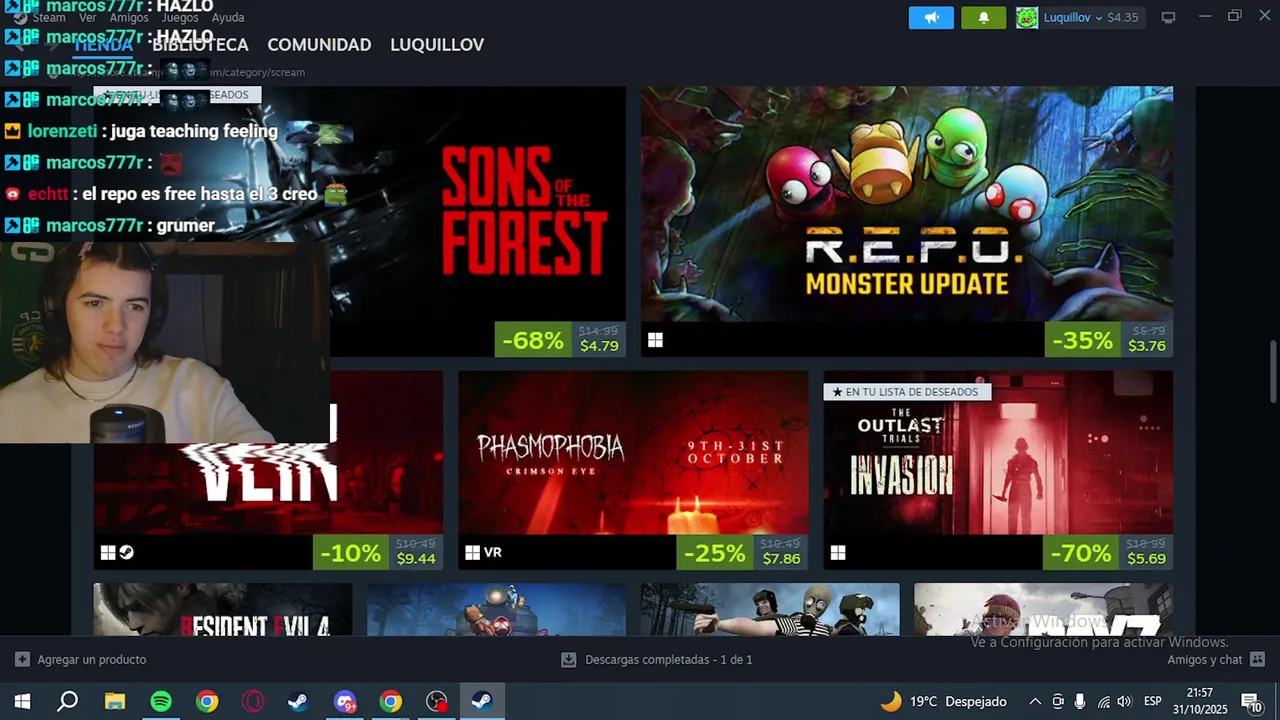Open the volume control in system tray

[x=1125, y=701]
